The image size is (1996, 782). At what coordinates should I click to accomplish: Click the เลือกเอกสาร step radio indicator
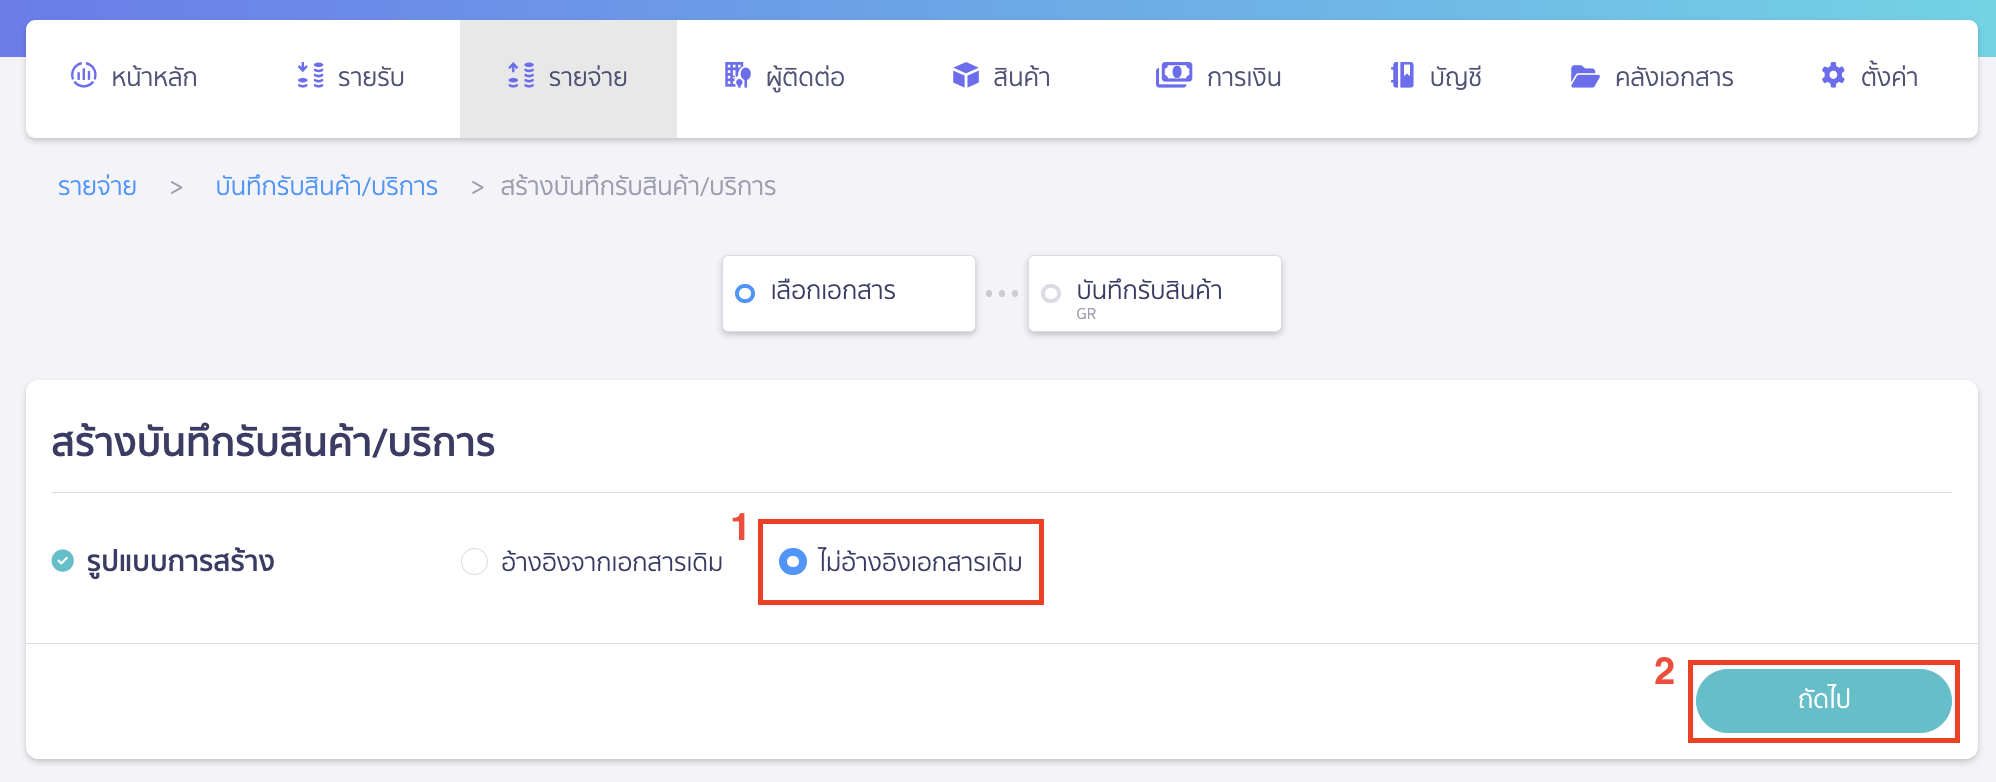743,292
